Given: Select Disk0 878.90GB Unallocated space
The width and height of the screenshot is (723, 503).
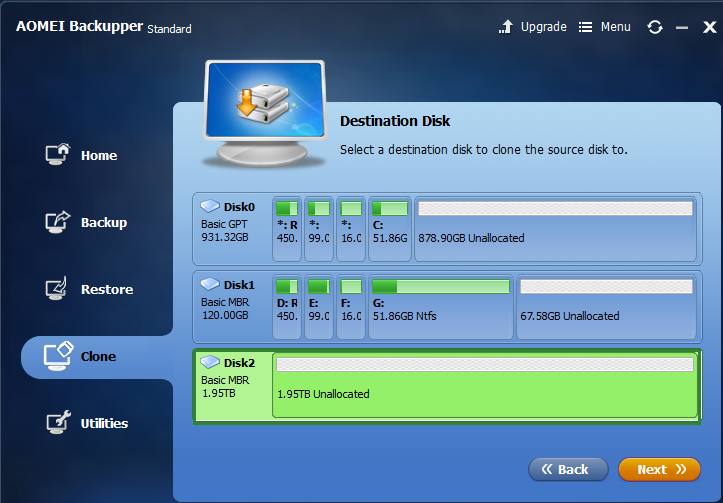Looking at the screenshot, I should tap(555, 229).
